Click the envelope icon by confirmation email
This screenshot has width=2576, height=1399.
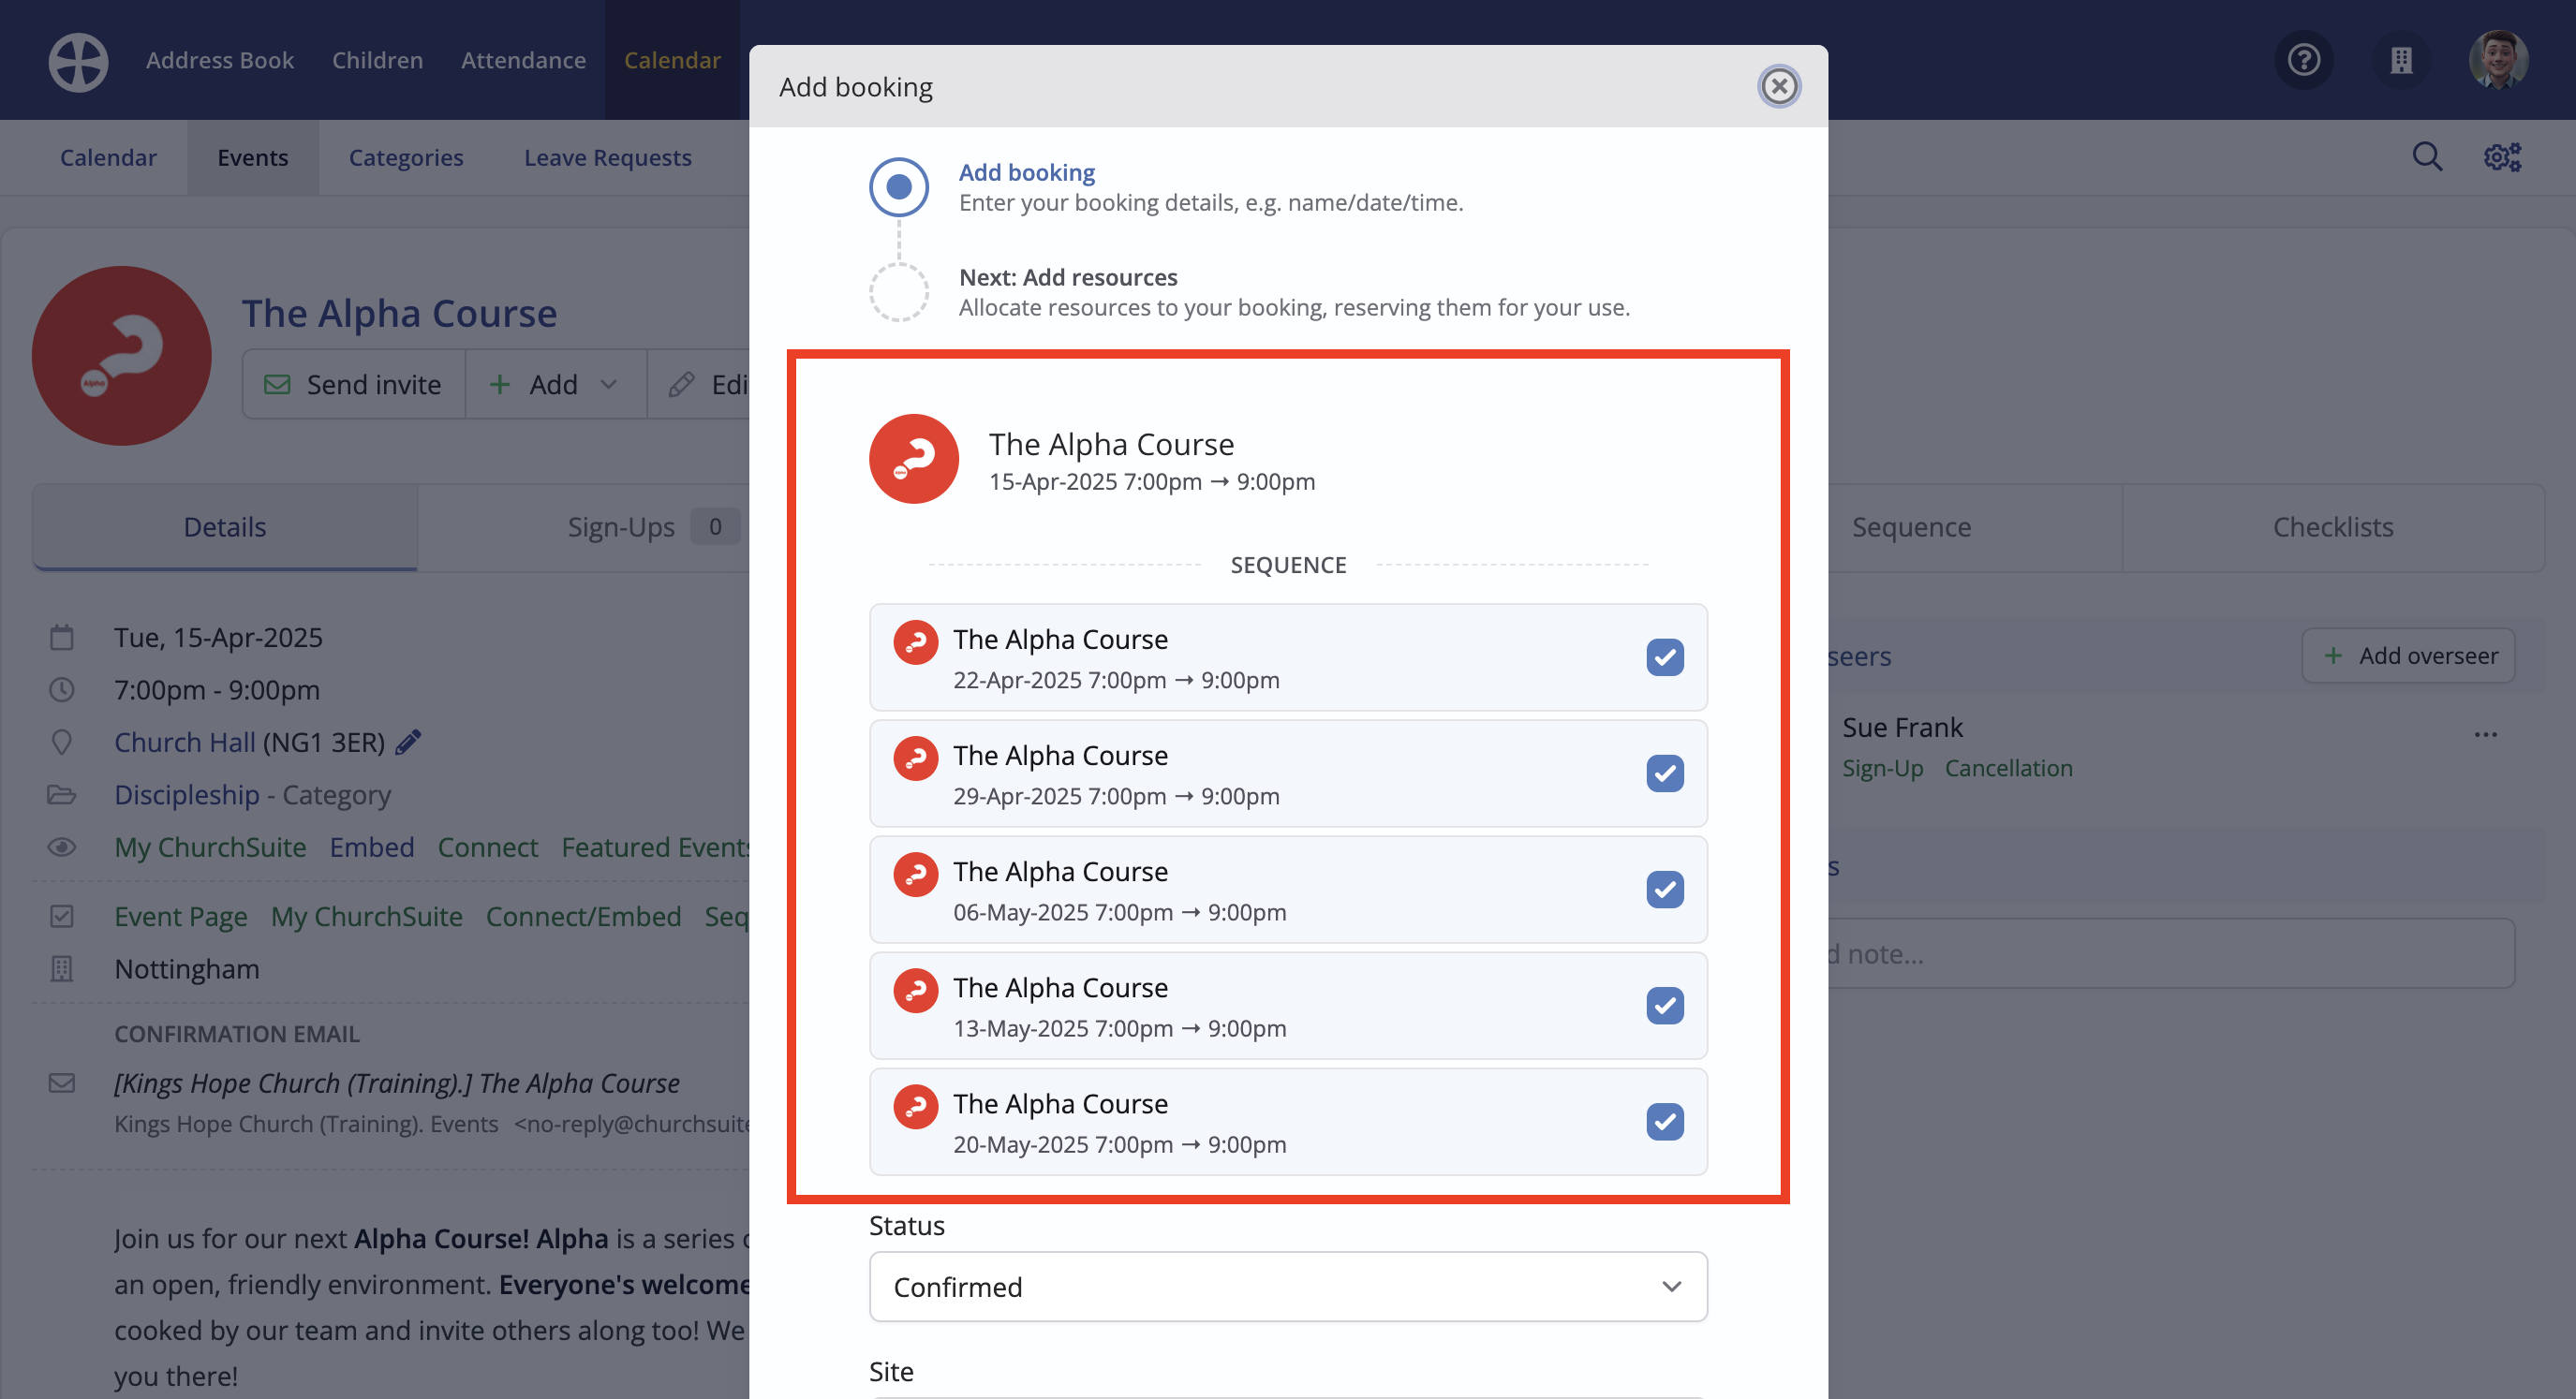62,1083
